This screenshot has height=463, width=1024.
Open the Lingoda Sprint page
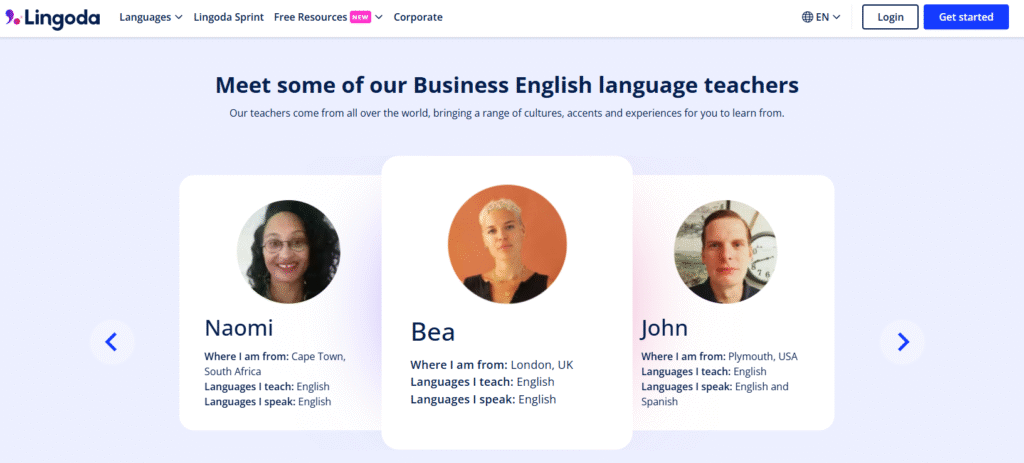228,17
